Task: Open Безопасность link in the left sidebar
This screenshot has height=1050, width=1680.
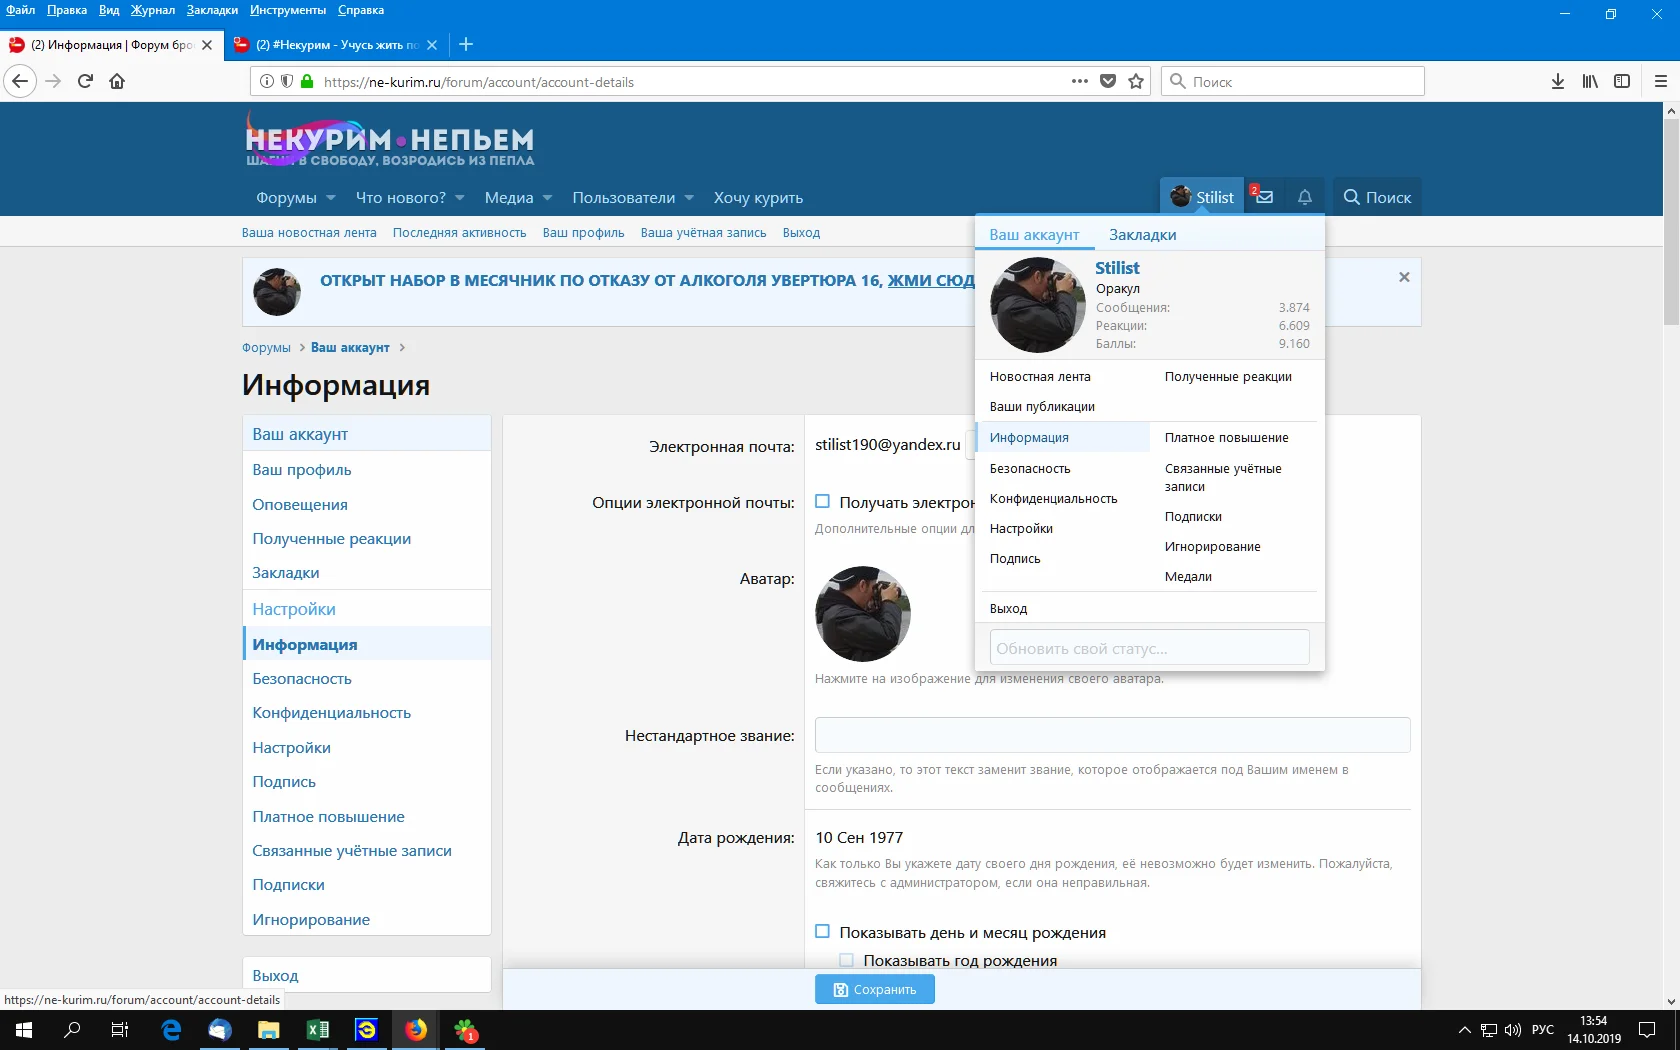Action: point(302,679)
